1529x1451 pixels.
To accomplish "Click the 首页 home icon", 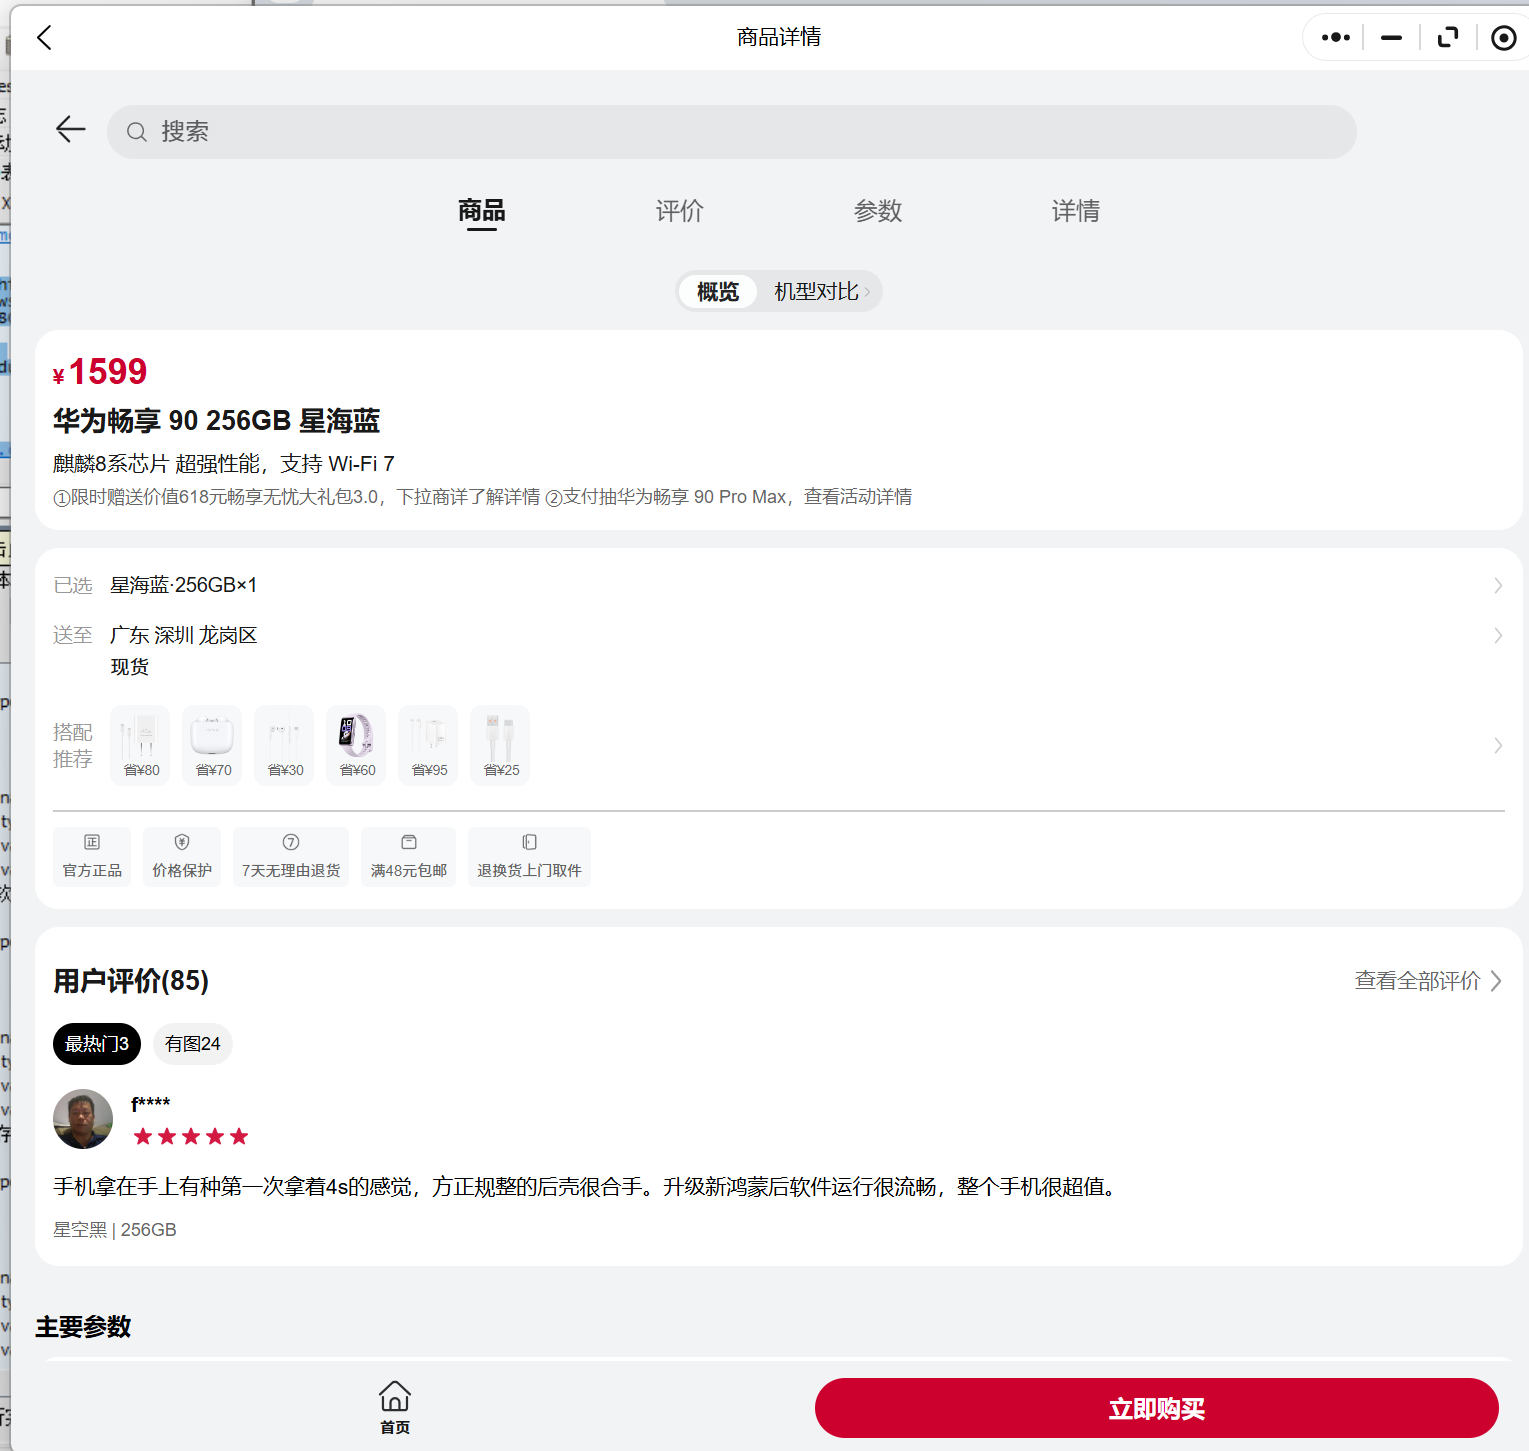I will (x=395, y=1408).
